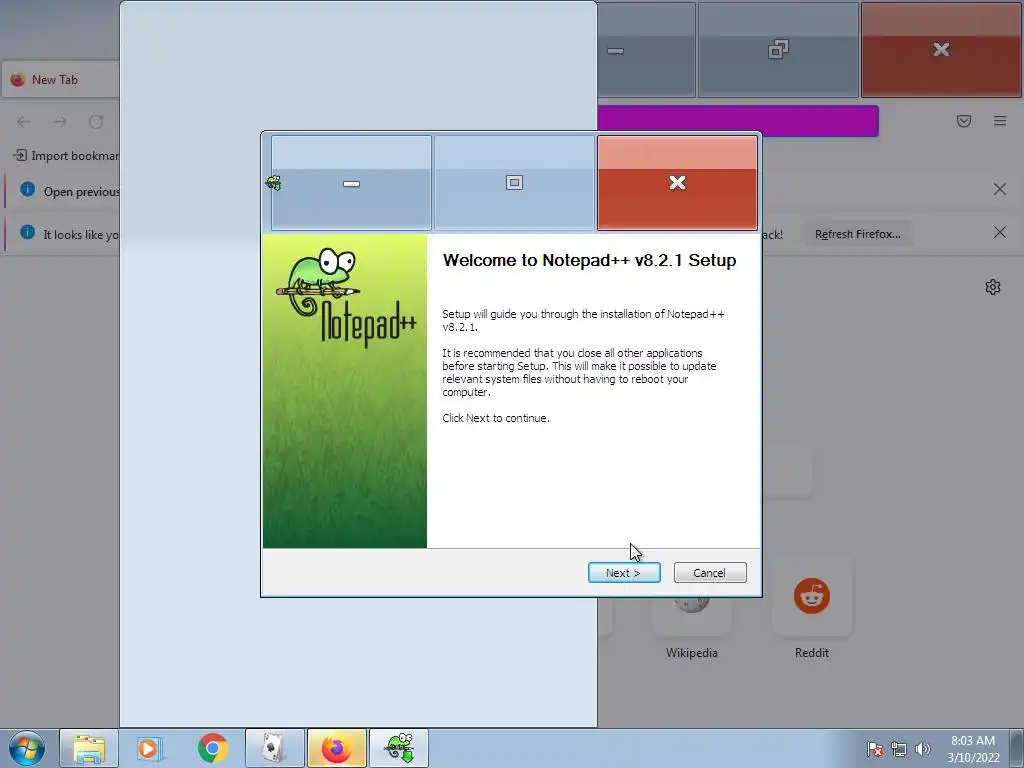Click Notepad++ chameleon title bar icon
Image resolution: width=1024 pixels, height=768 pixels.
(274, 183)
